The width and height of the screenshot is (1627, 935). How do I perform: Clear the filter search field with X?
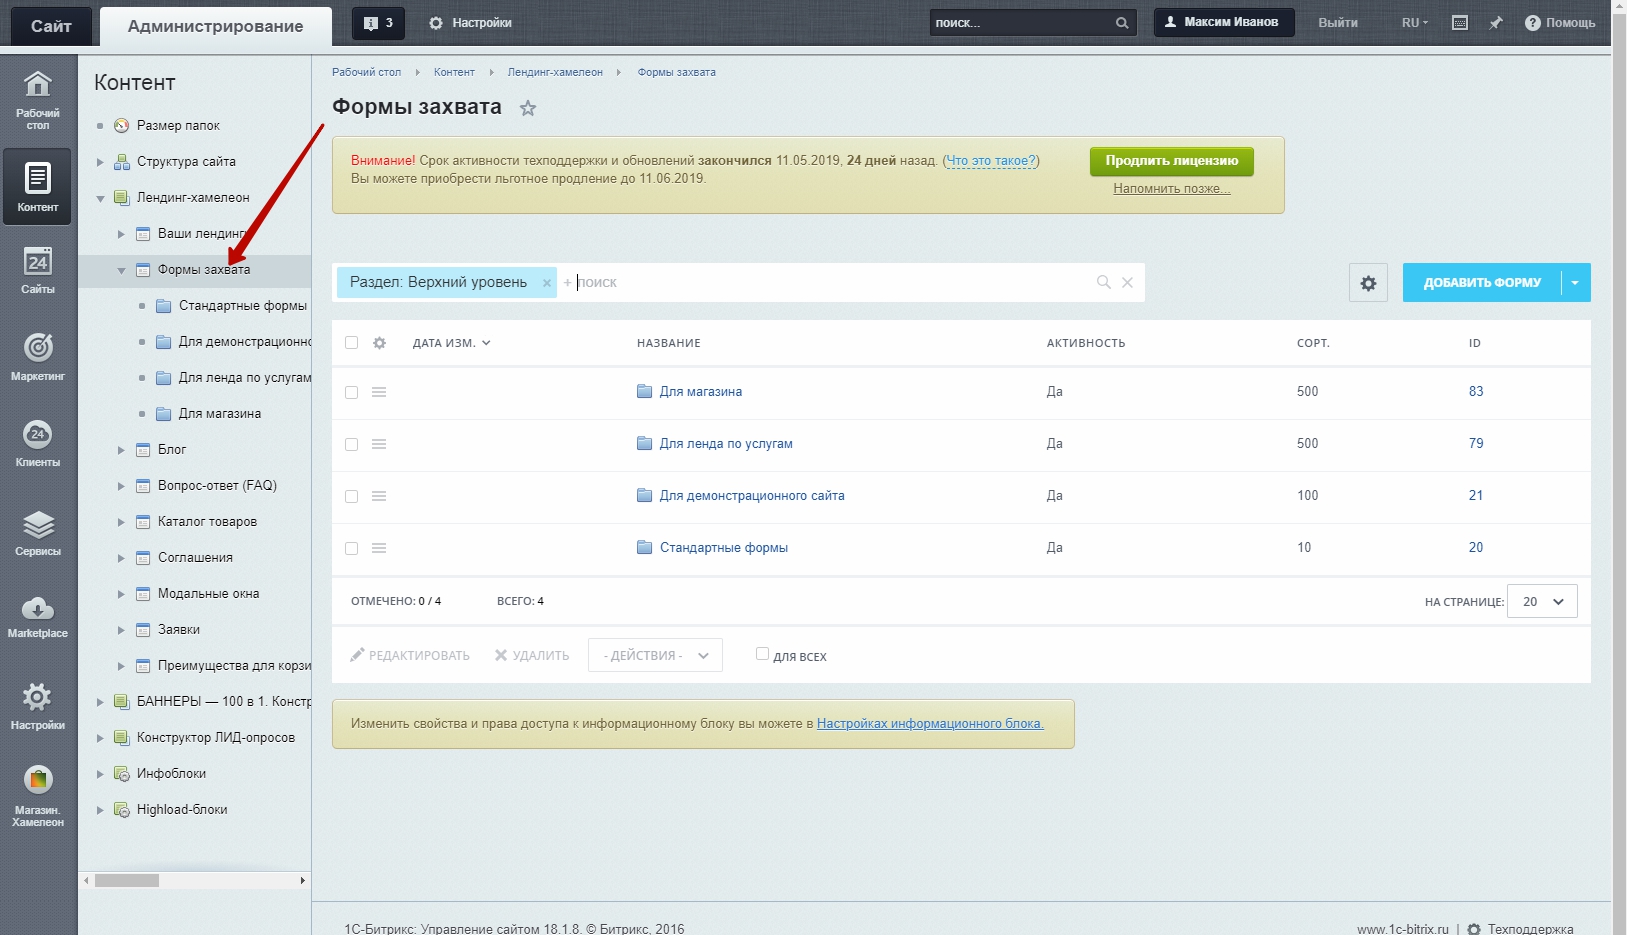[1127, 282]
